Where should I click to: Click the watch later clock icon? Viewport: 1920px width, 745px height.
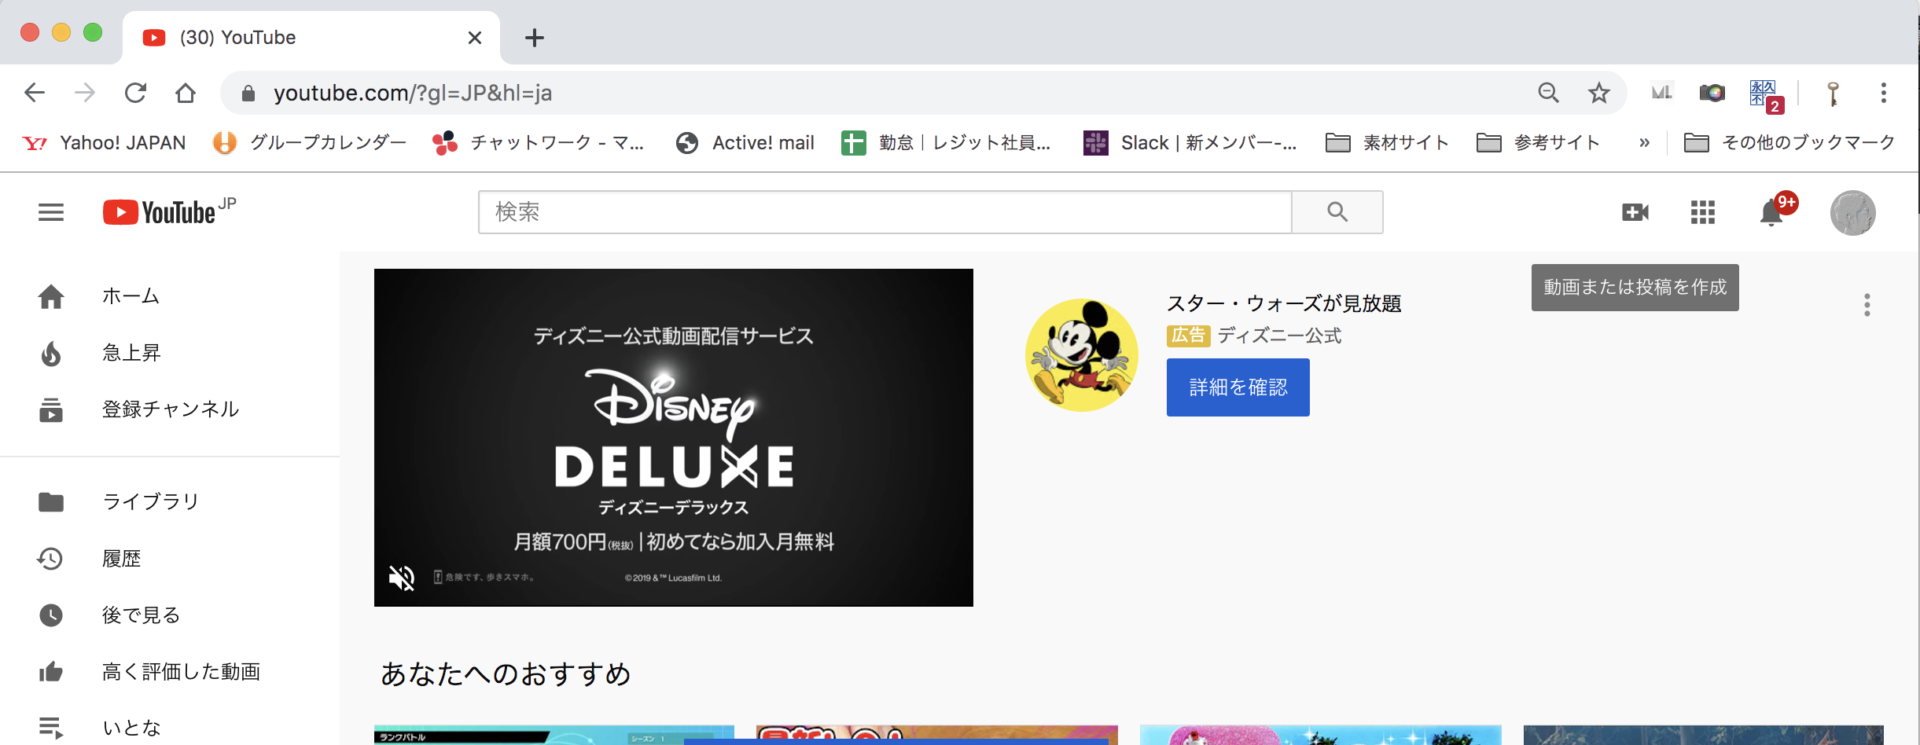tap(51, 615)
